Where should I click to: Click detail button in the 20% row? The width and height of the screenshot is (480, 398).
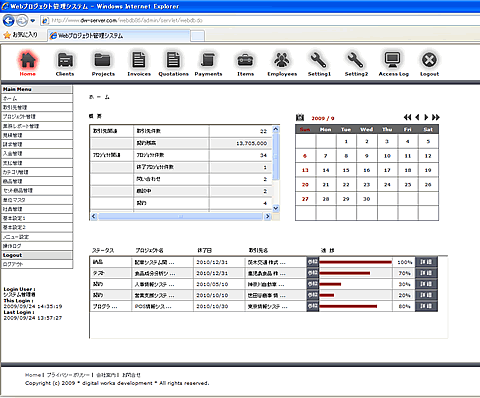click(x=426, y=295)
